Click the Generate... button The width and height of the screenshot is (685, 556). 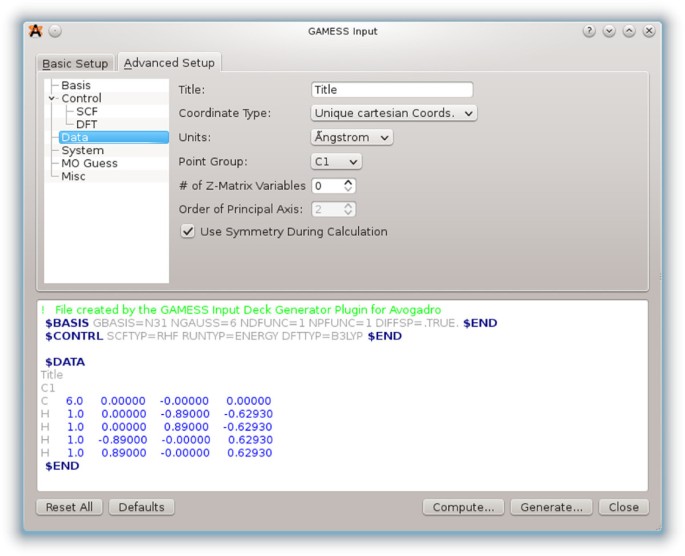click(x=551, y=507)
